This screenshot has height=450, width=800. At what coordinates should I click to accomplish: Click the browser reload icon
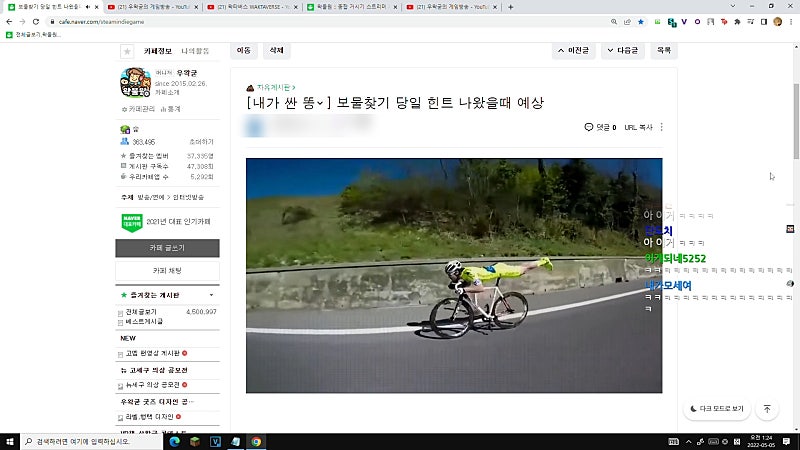[36, 22]
